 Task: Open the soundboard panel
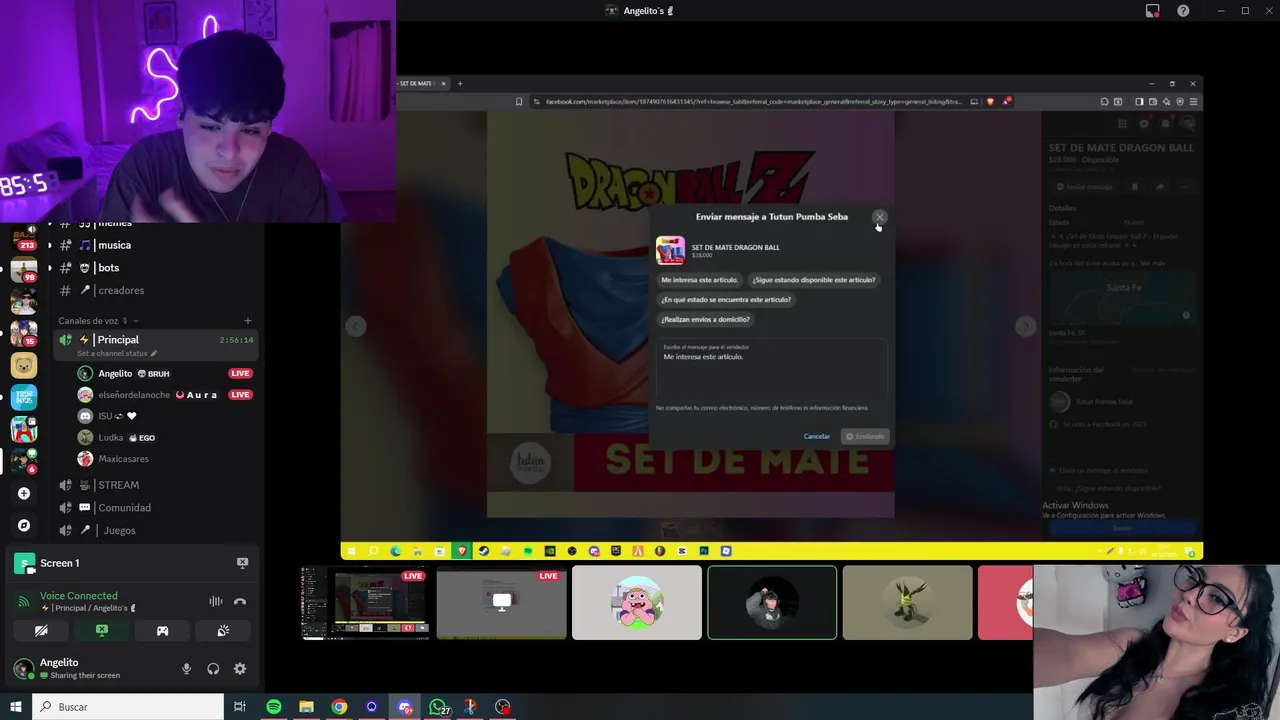pyautogui.click(x=223, y=631)
